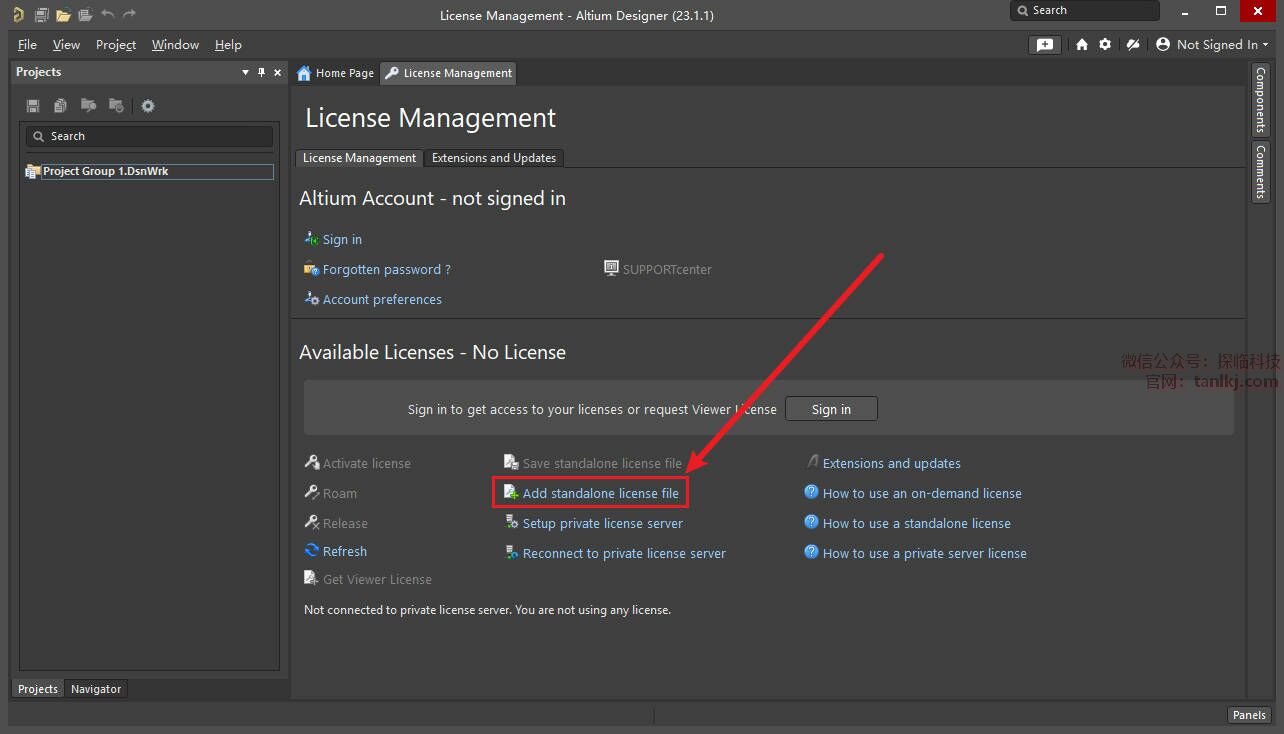Switch to the Navigator panel tab
This screenshot has height=734, width=1284.
point(96,689)
